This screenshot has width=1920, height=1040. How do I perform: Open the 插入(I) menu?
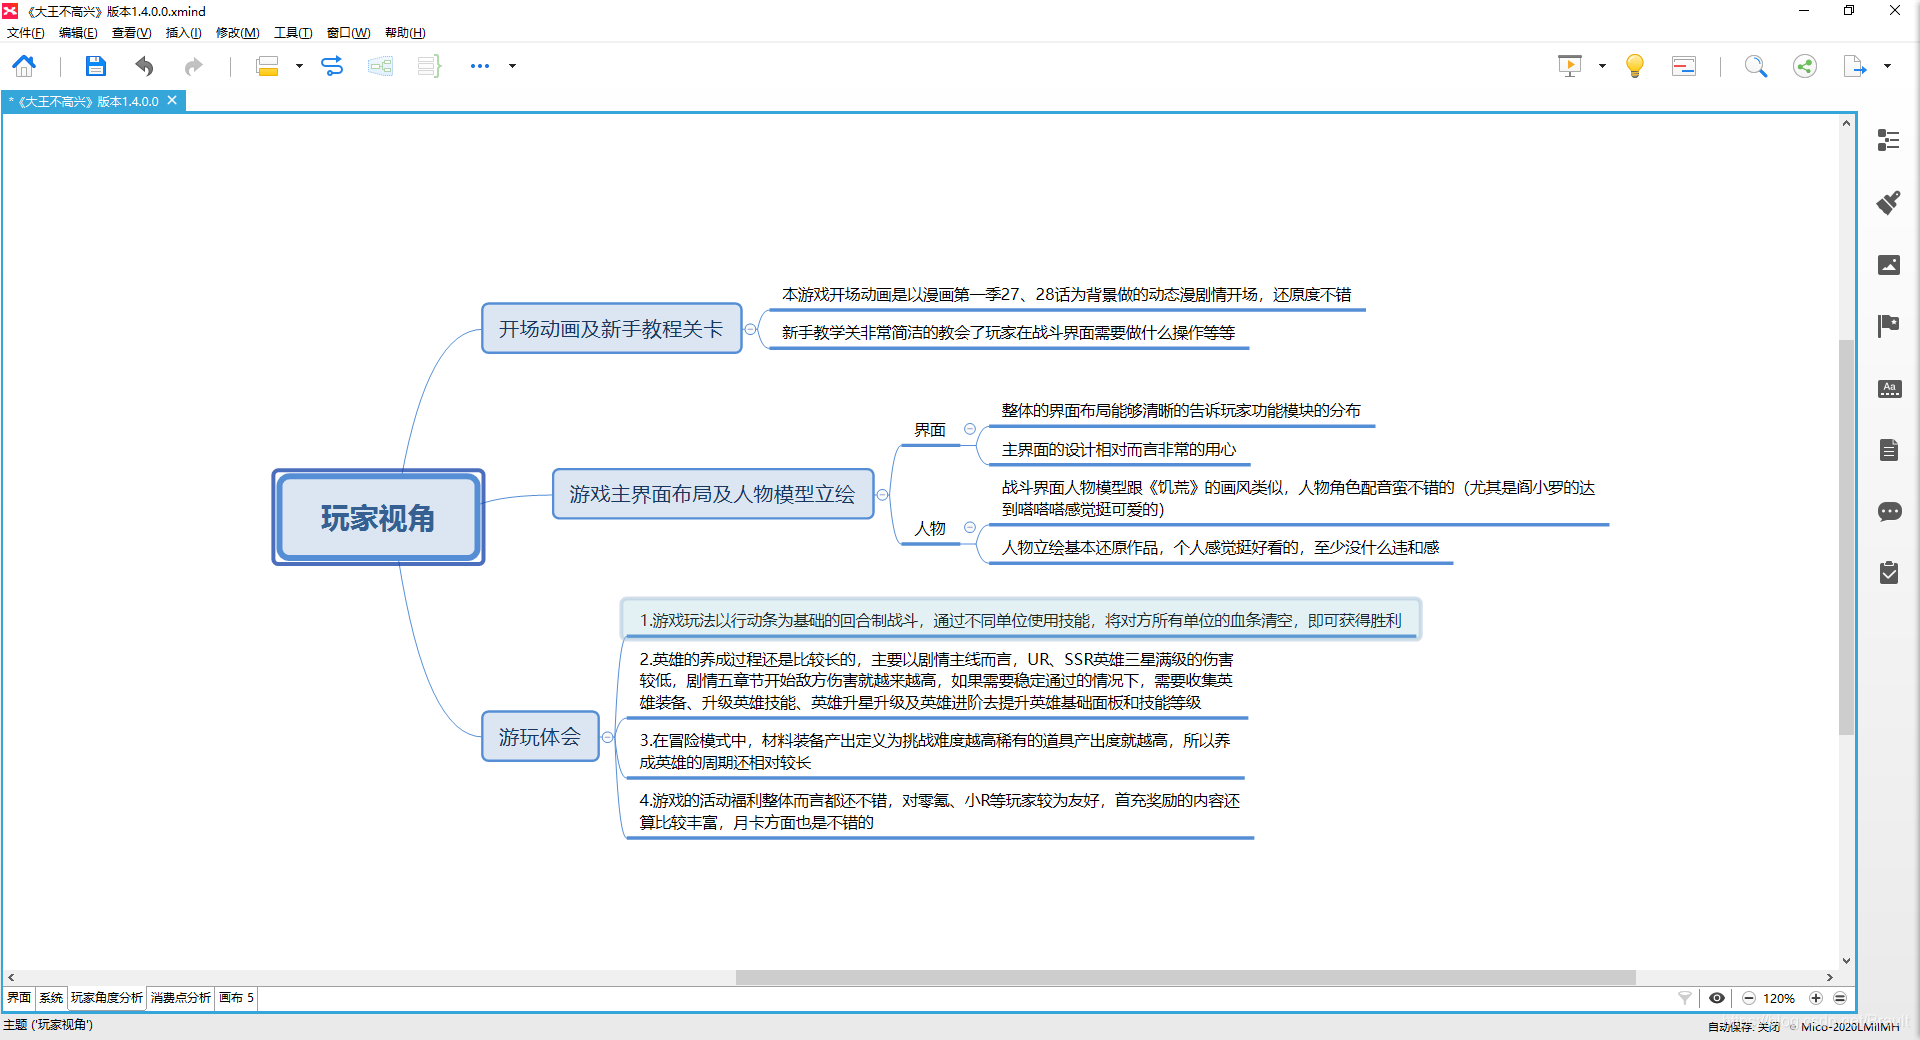pyautogui.click(x=183, y=33)
